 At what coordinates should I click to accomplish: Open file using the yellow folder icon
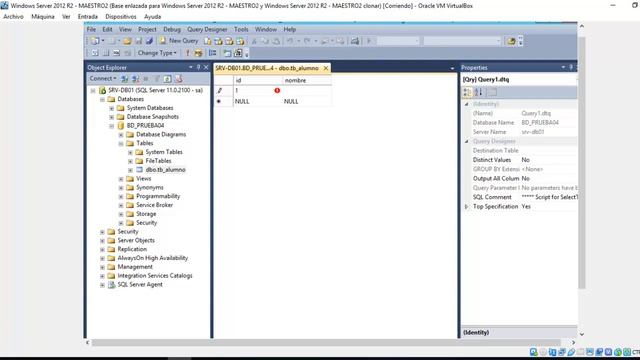[x=127, y=41]
